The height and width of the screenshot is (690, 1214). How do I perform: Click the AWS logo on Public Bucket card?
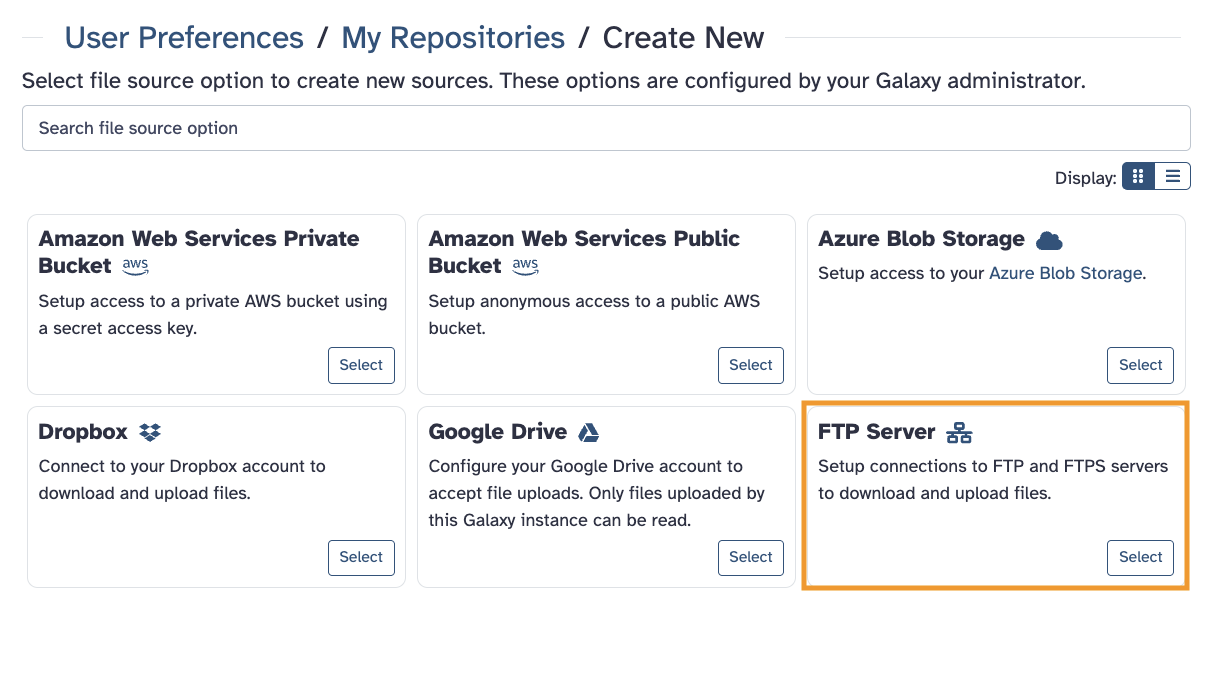click(525, 266)
